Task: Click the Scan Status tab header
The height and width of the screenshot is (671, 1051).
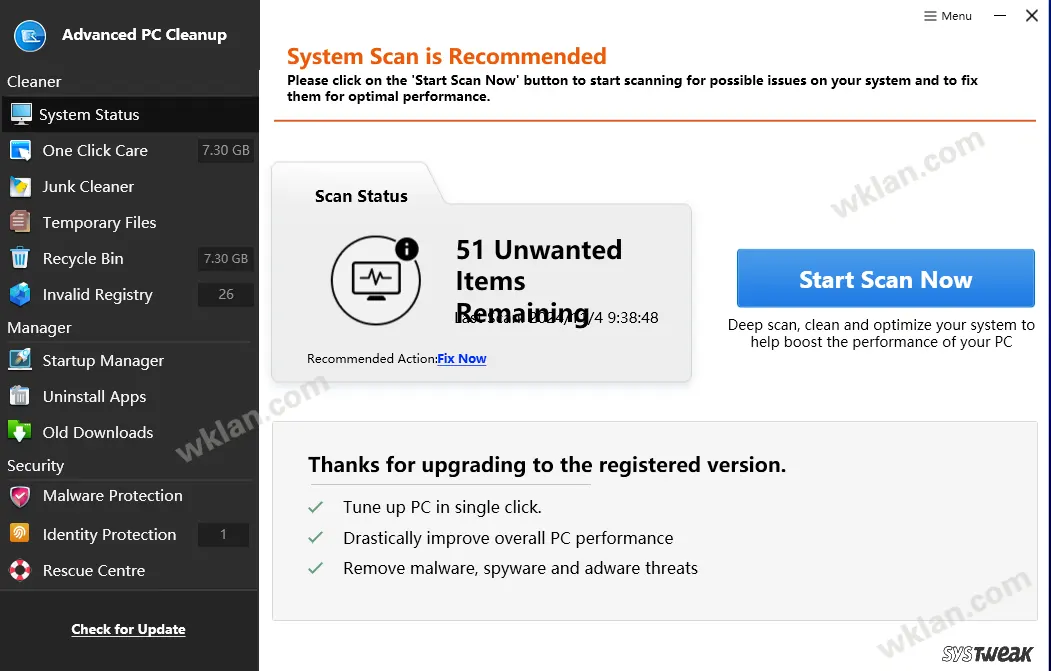Action: pos(361,196)
